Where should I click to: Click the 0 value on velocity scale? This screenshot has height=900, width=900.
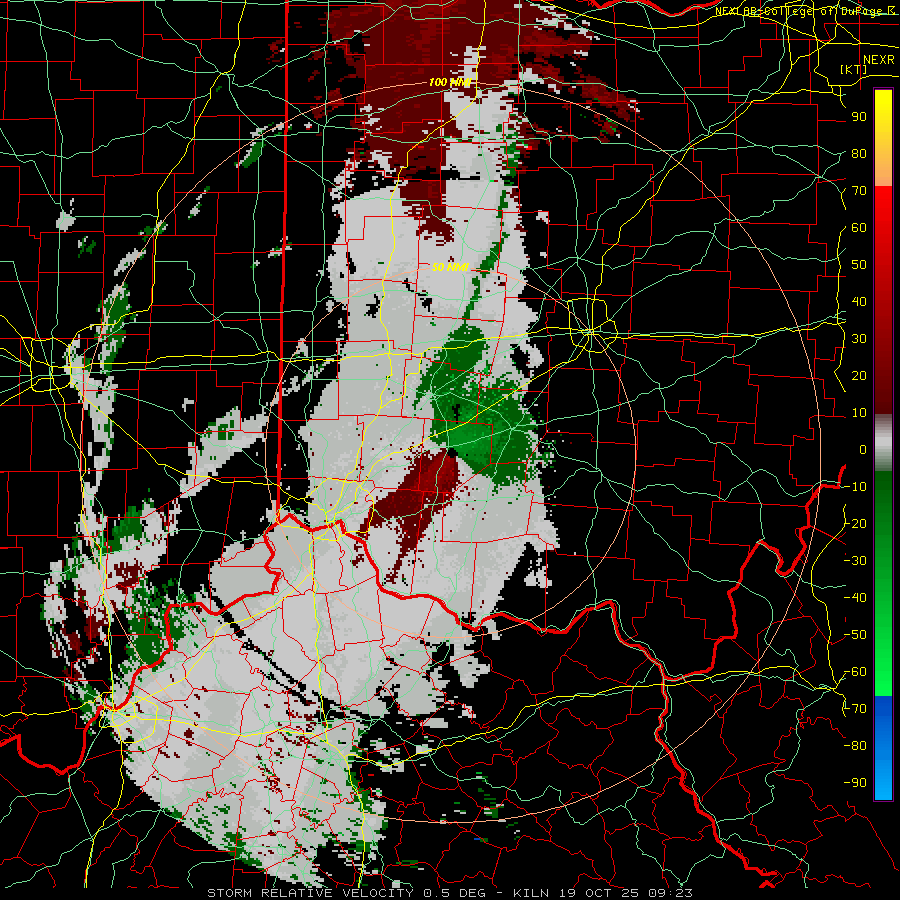click(x=863, y=450)
